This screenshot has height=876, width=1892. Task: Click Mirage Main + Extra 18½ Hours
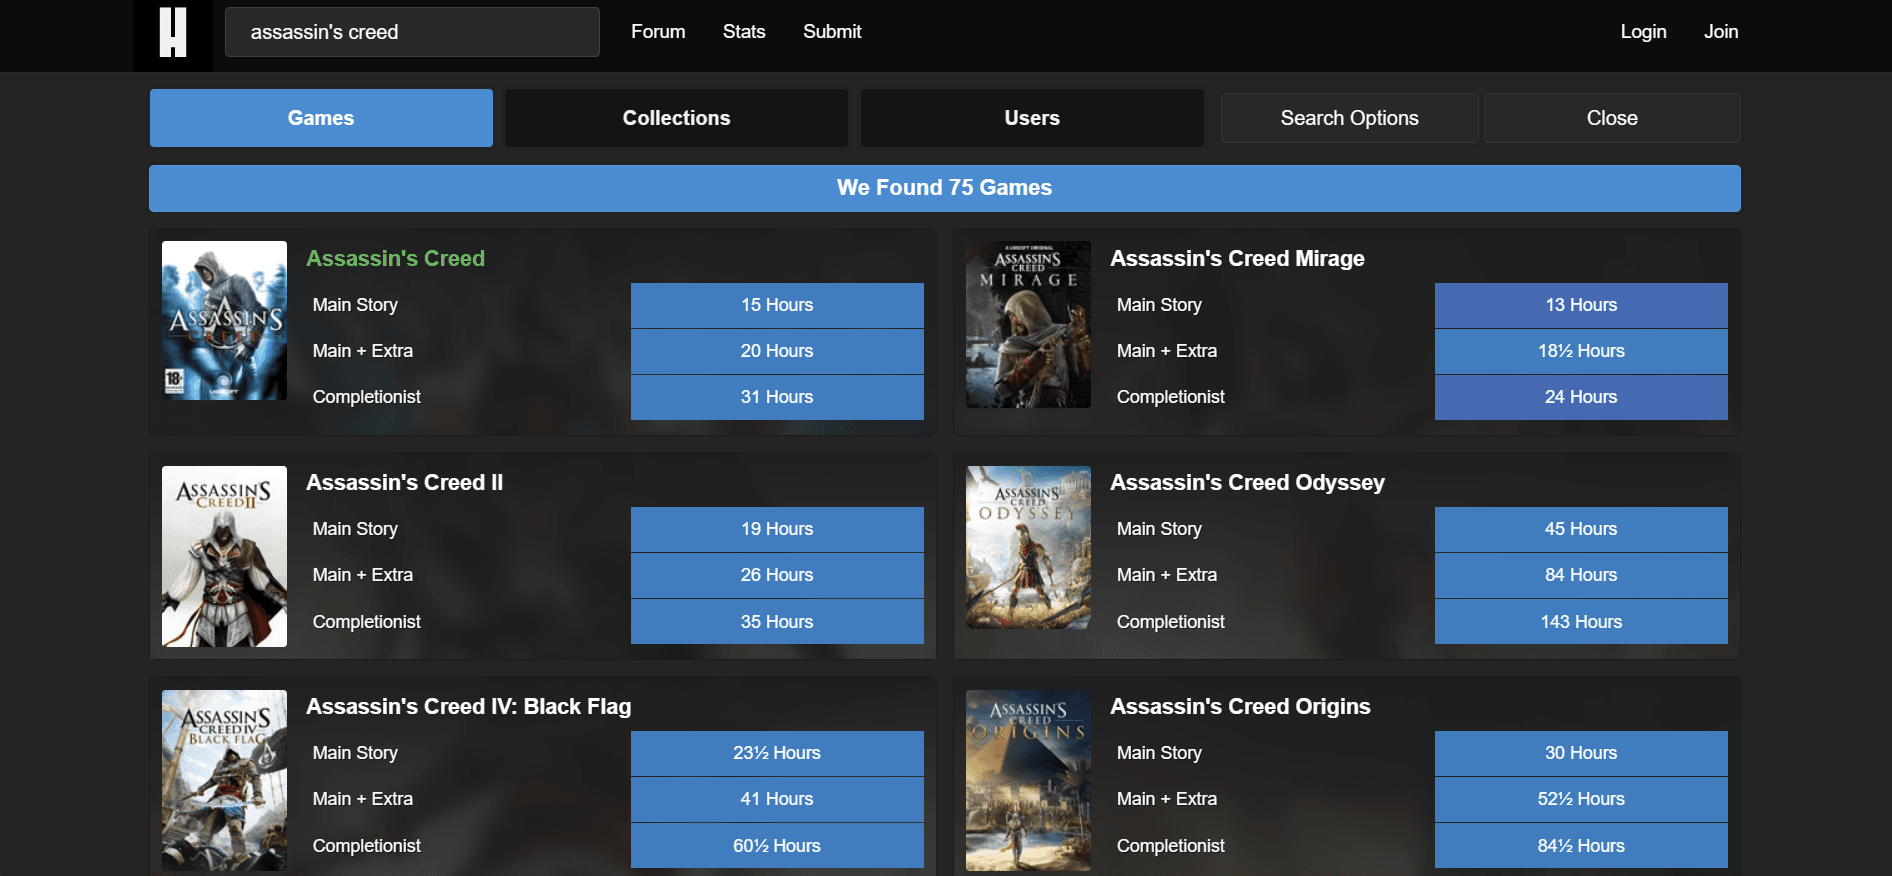click(1581, 351)
